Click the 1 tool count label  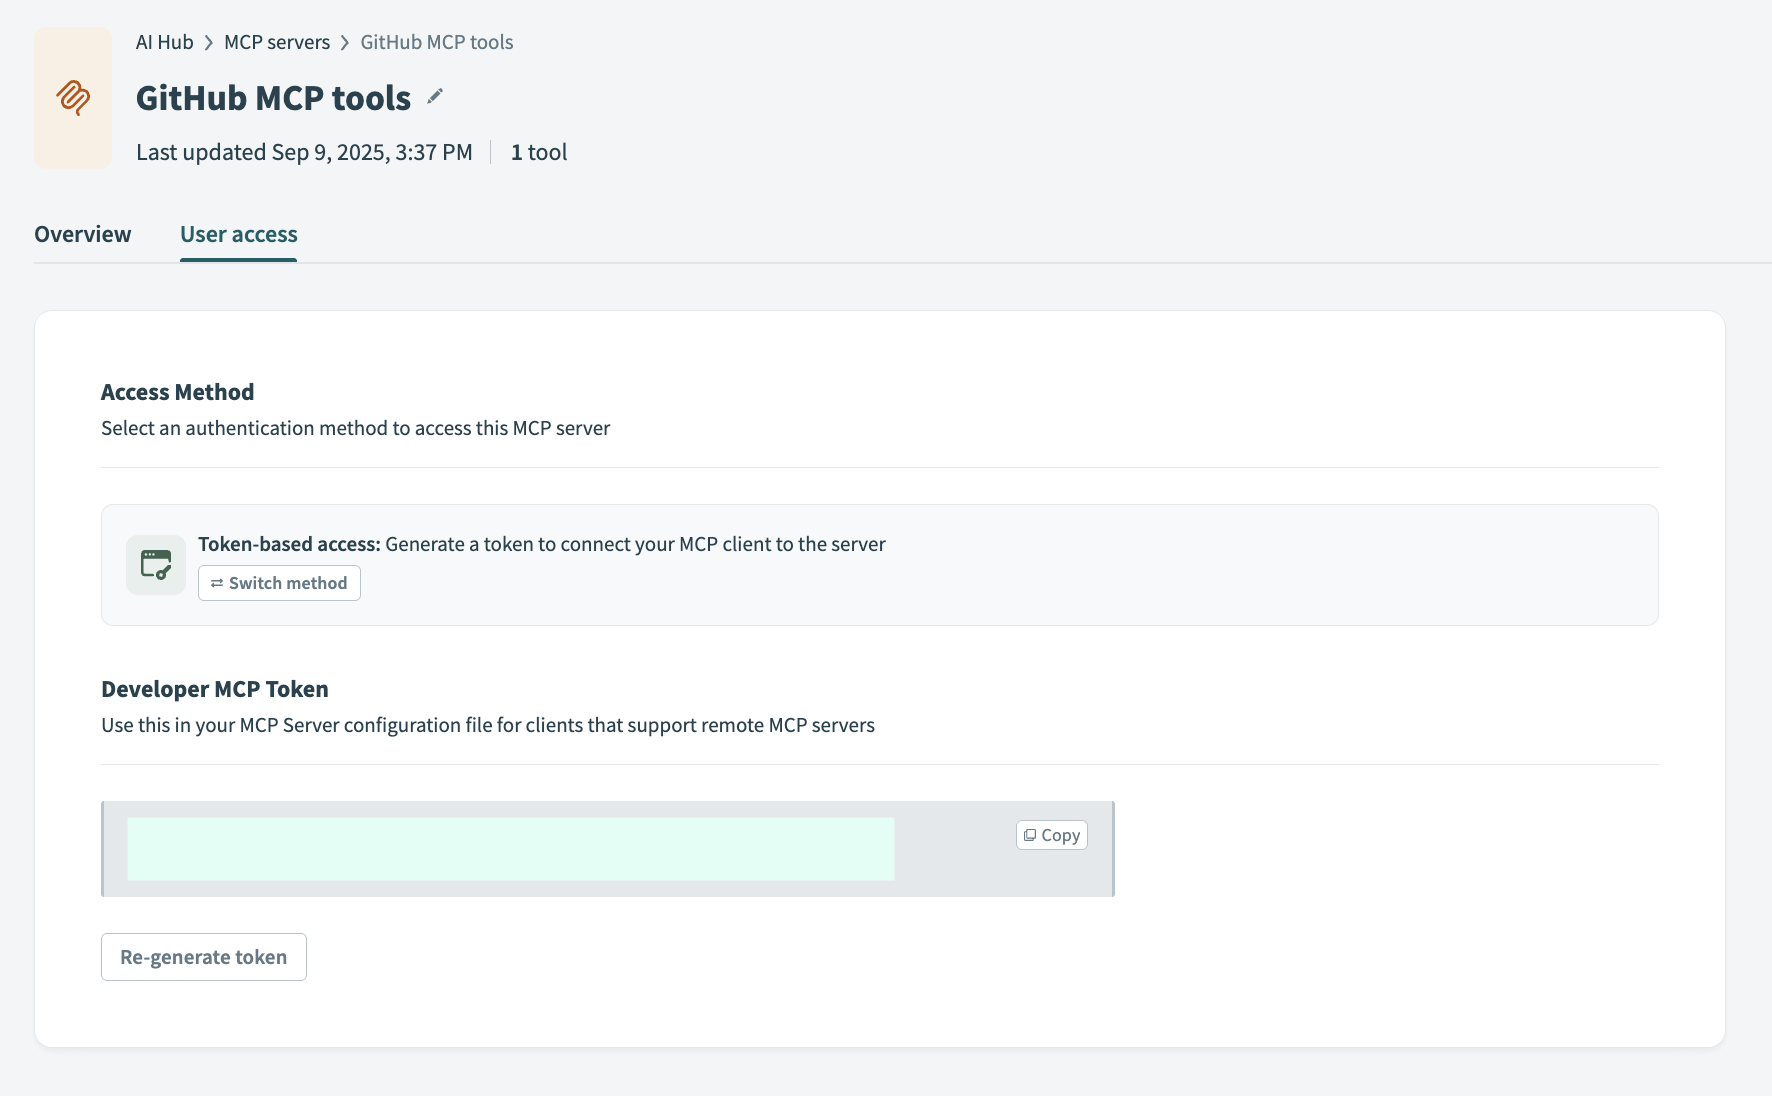click(x=539, y=152)
